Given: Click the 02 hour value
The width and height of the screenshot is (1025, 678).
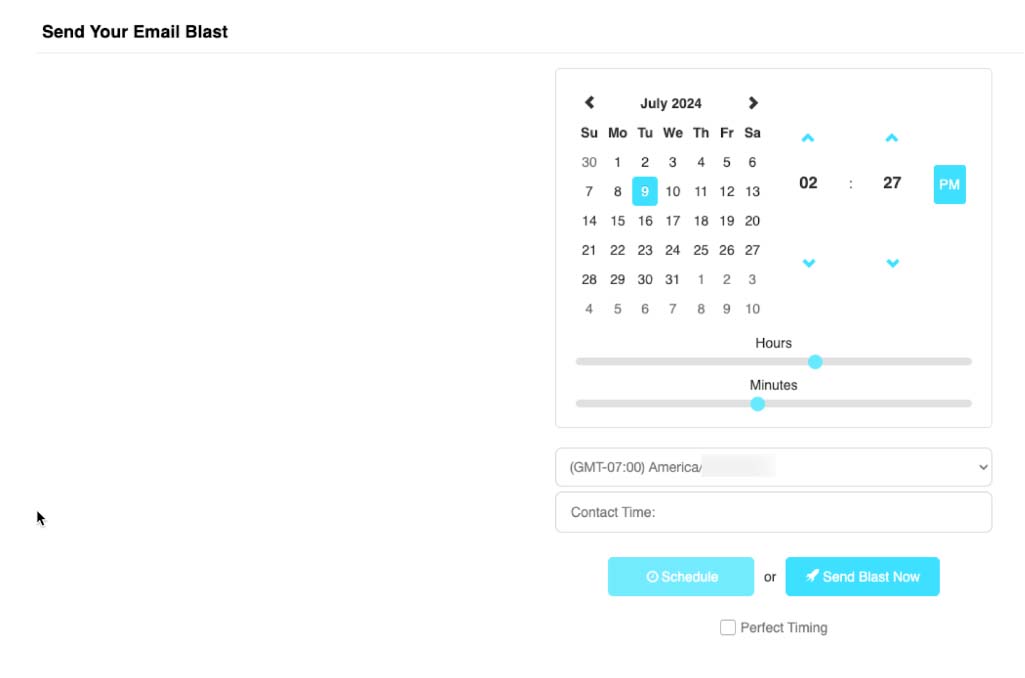Looking at the screenshot, I should (x=808, y=183).
